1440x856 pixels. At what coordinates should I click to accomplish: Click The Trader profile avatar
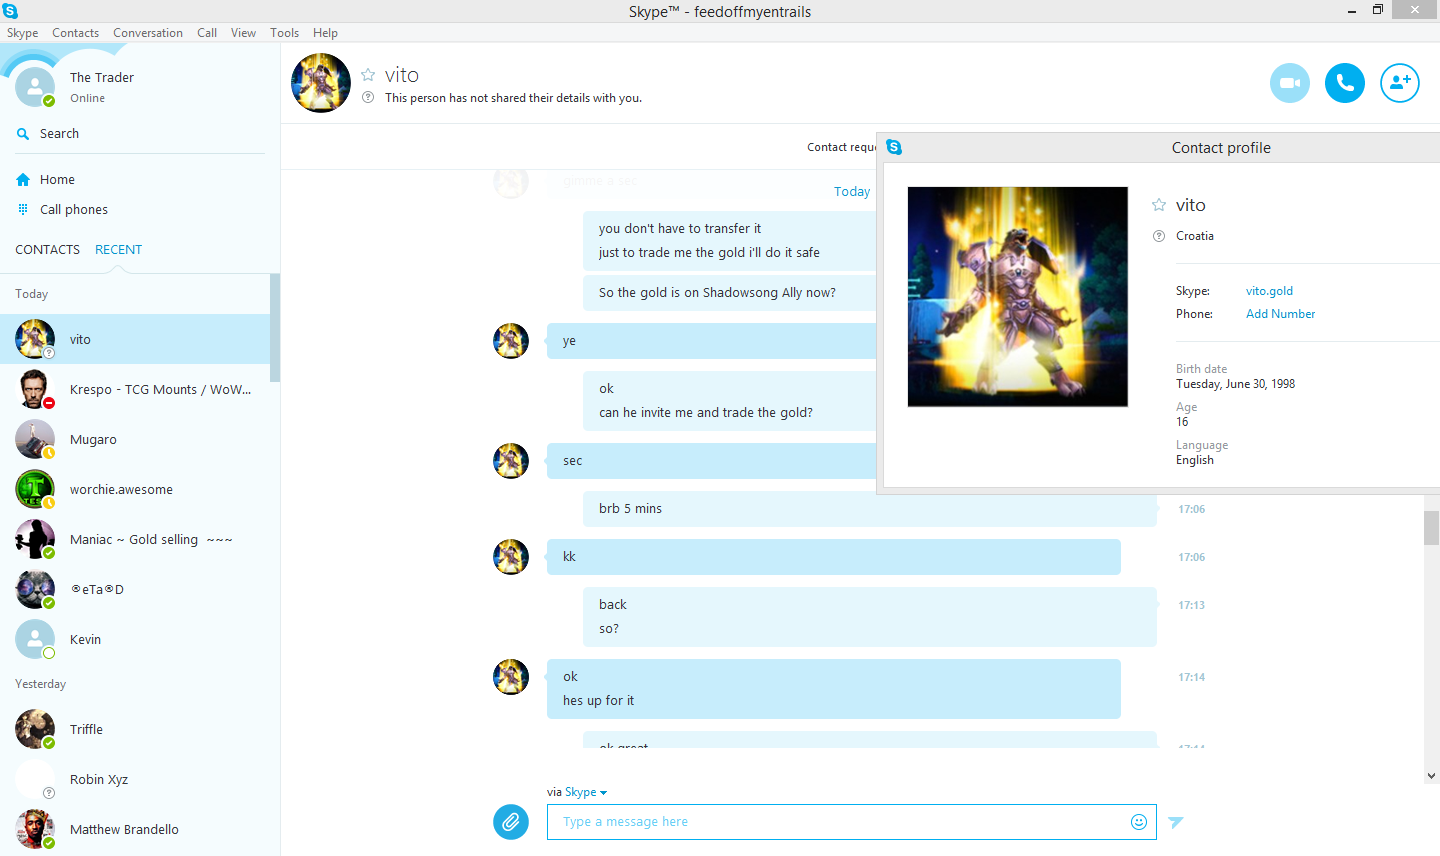[35, 87]
